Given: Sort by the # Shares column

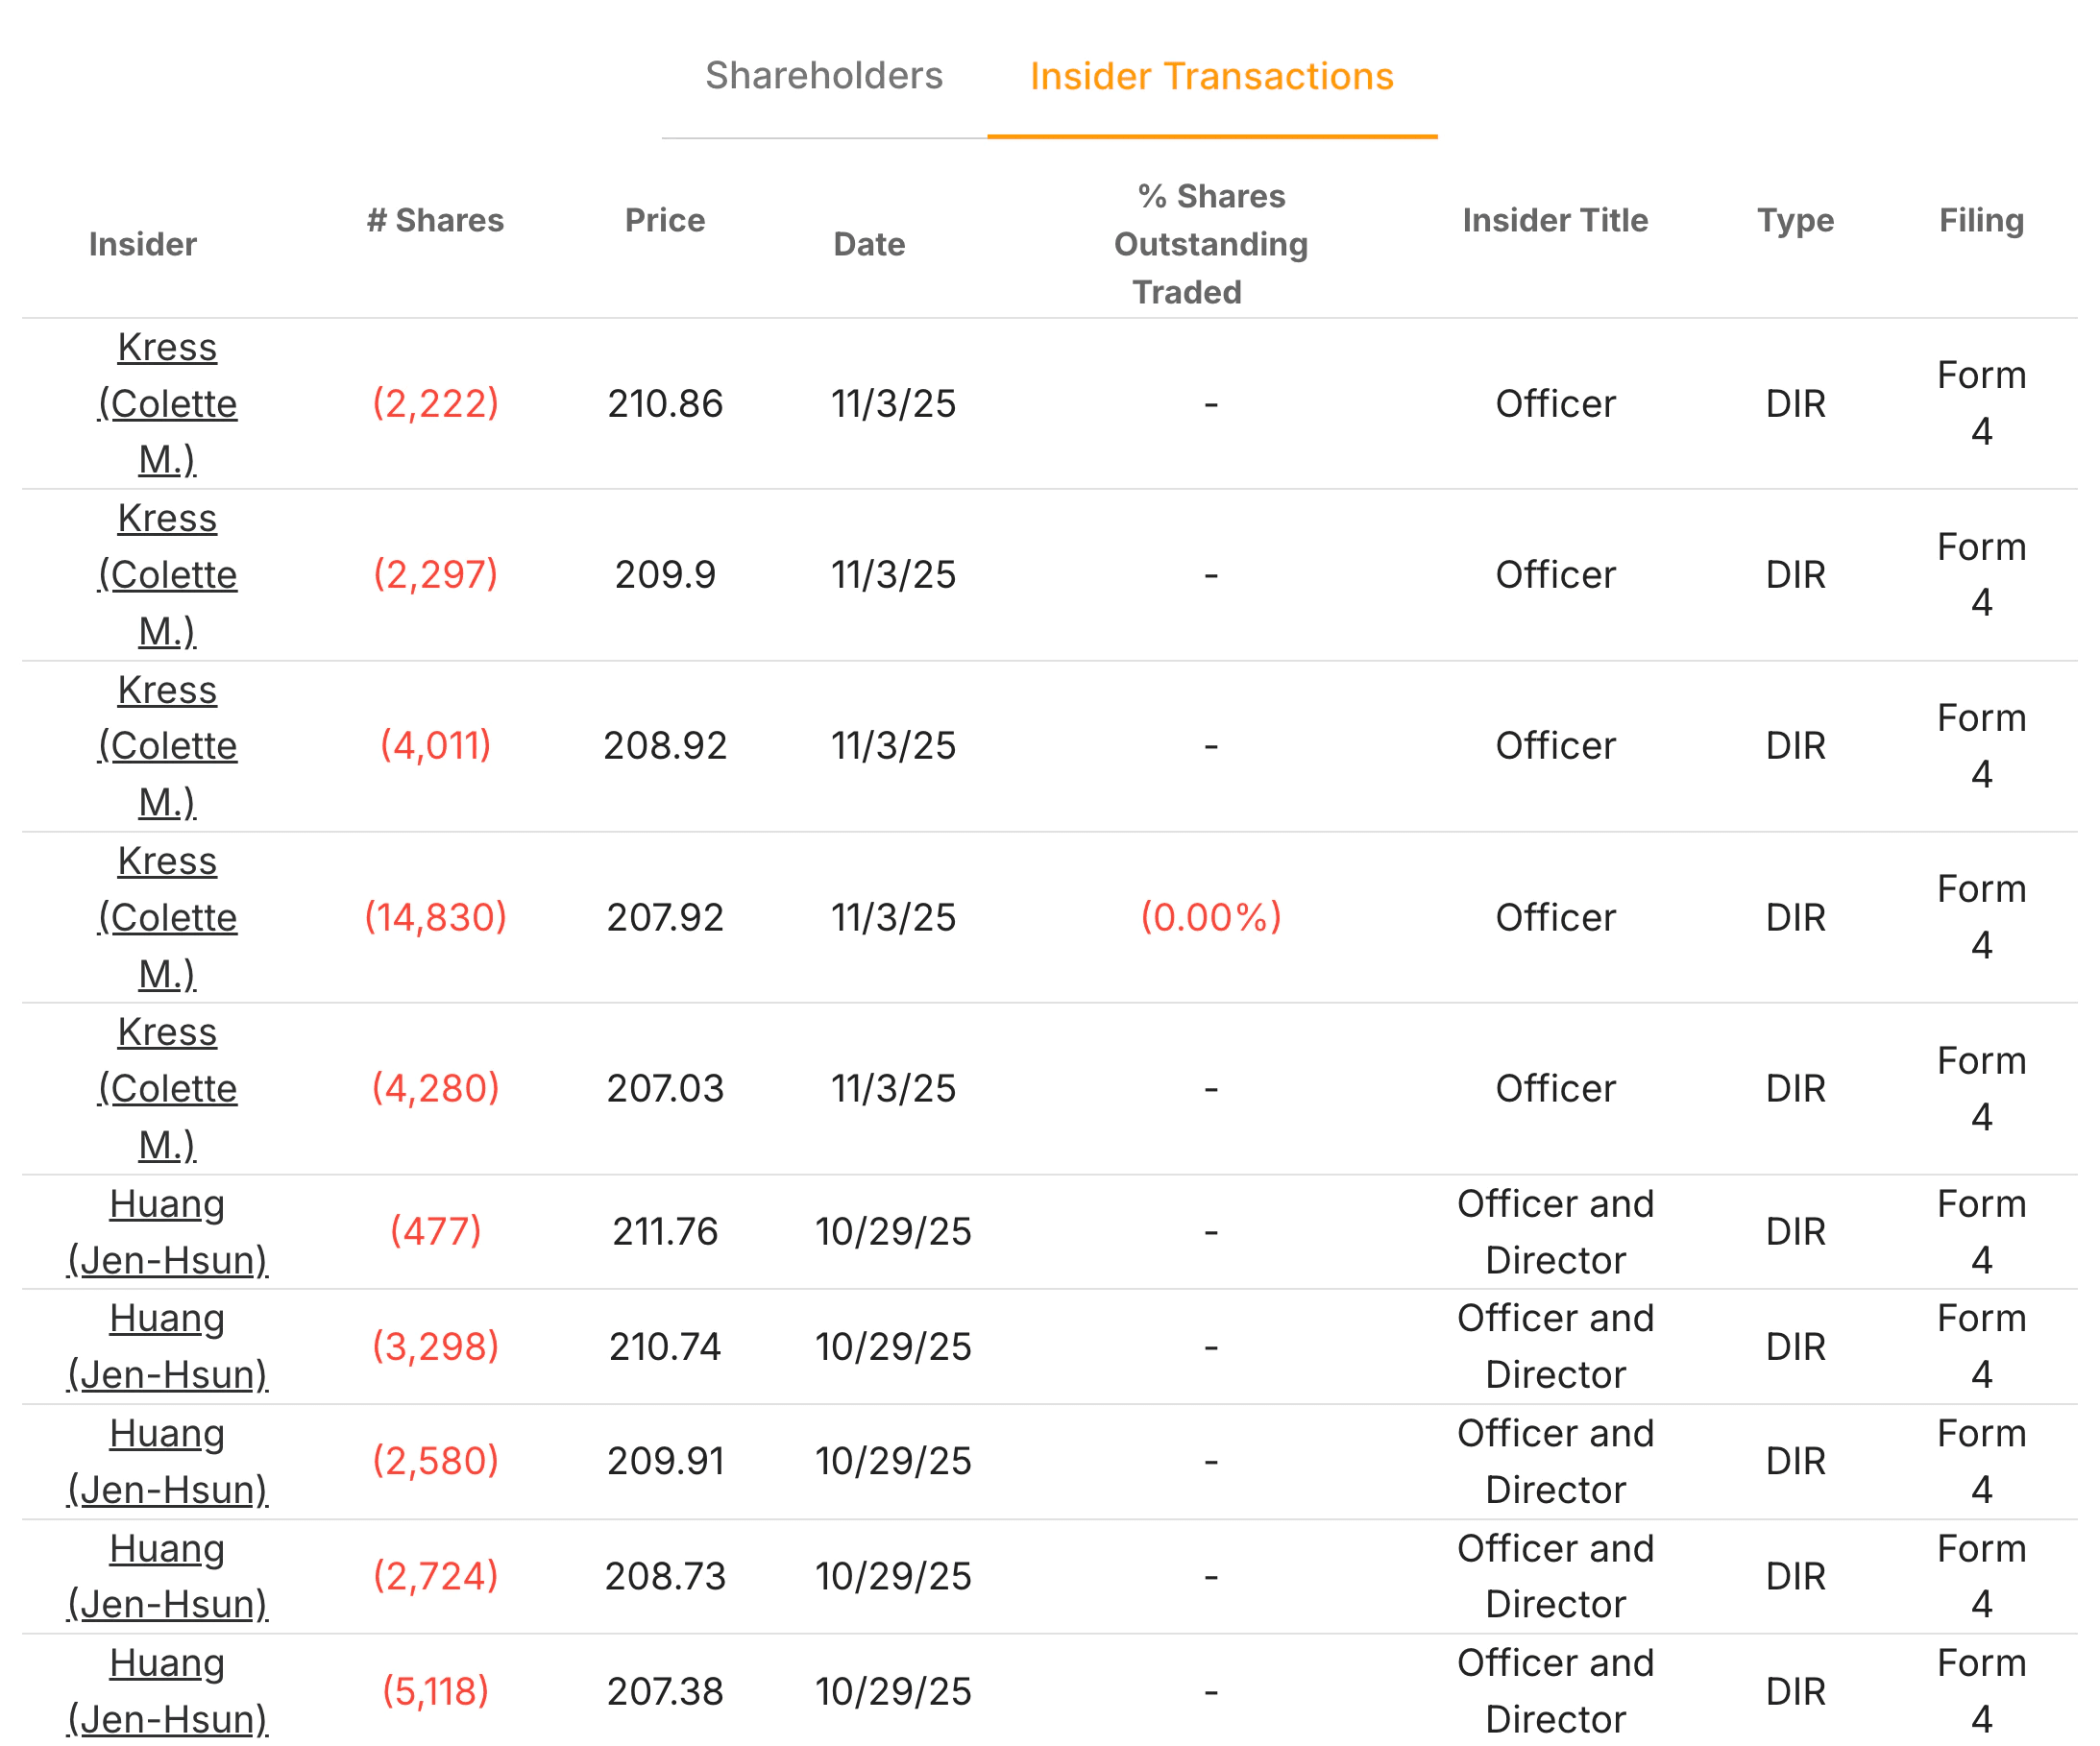Looking at the screenshot, I should click(436, 220).
